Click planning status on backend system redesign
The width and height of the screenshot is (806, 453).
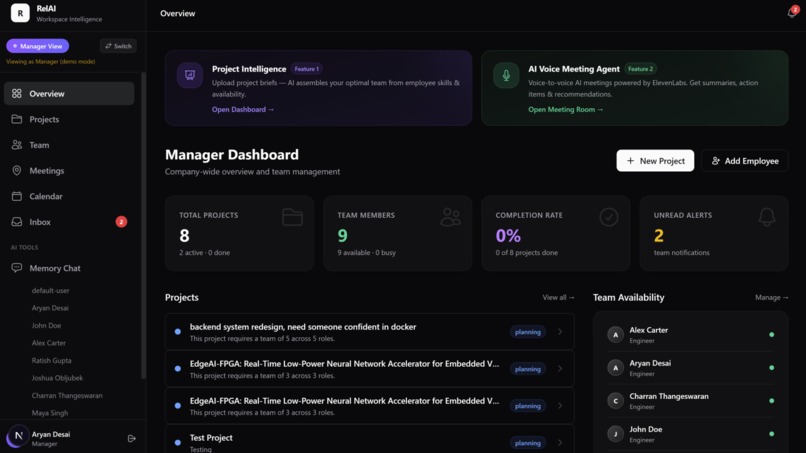528,332
